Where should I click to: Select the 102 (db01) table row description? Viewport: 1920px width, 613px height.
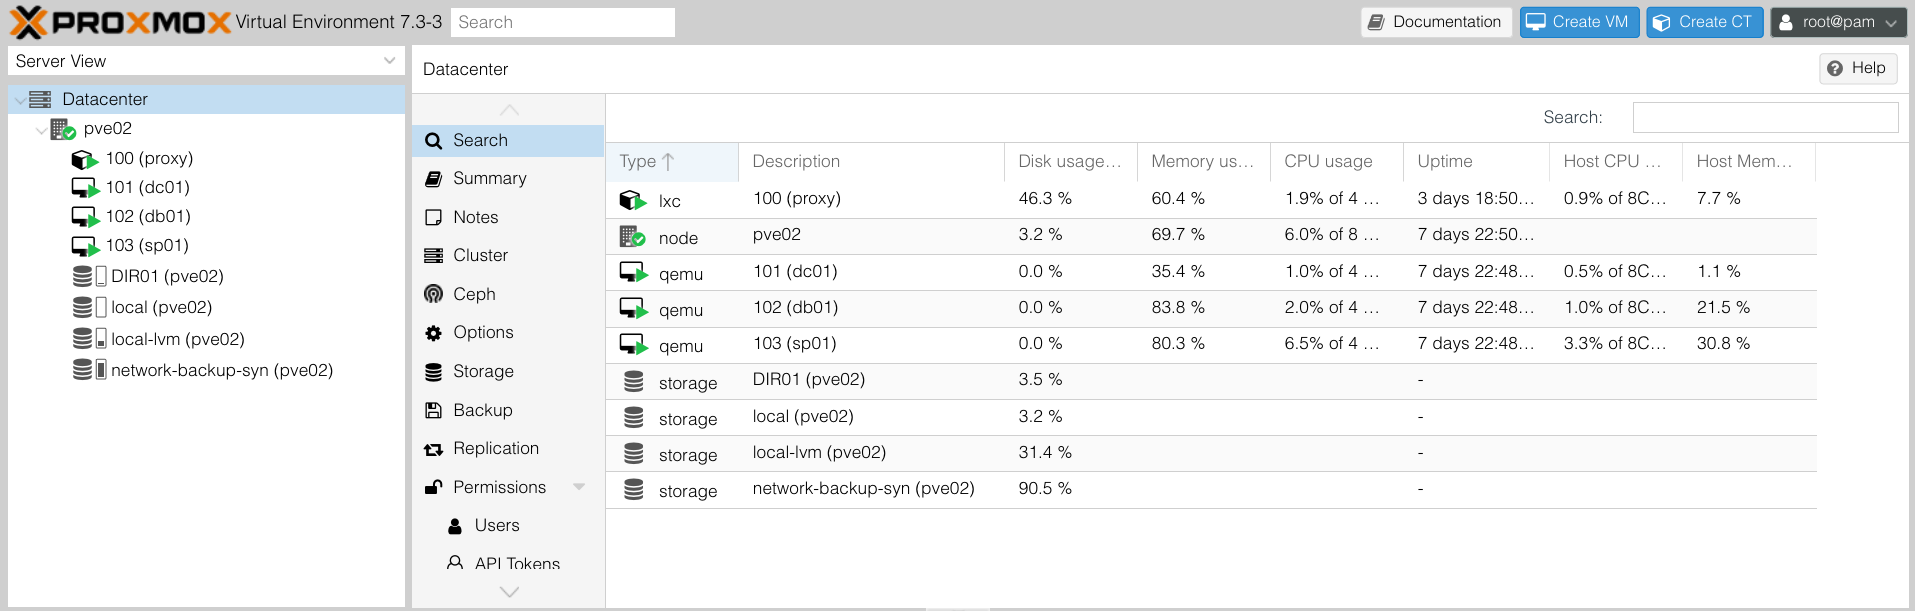[x=795, y=308]
